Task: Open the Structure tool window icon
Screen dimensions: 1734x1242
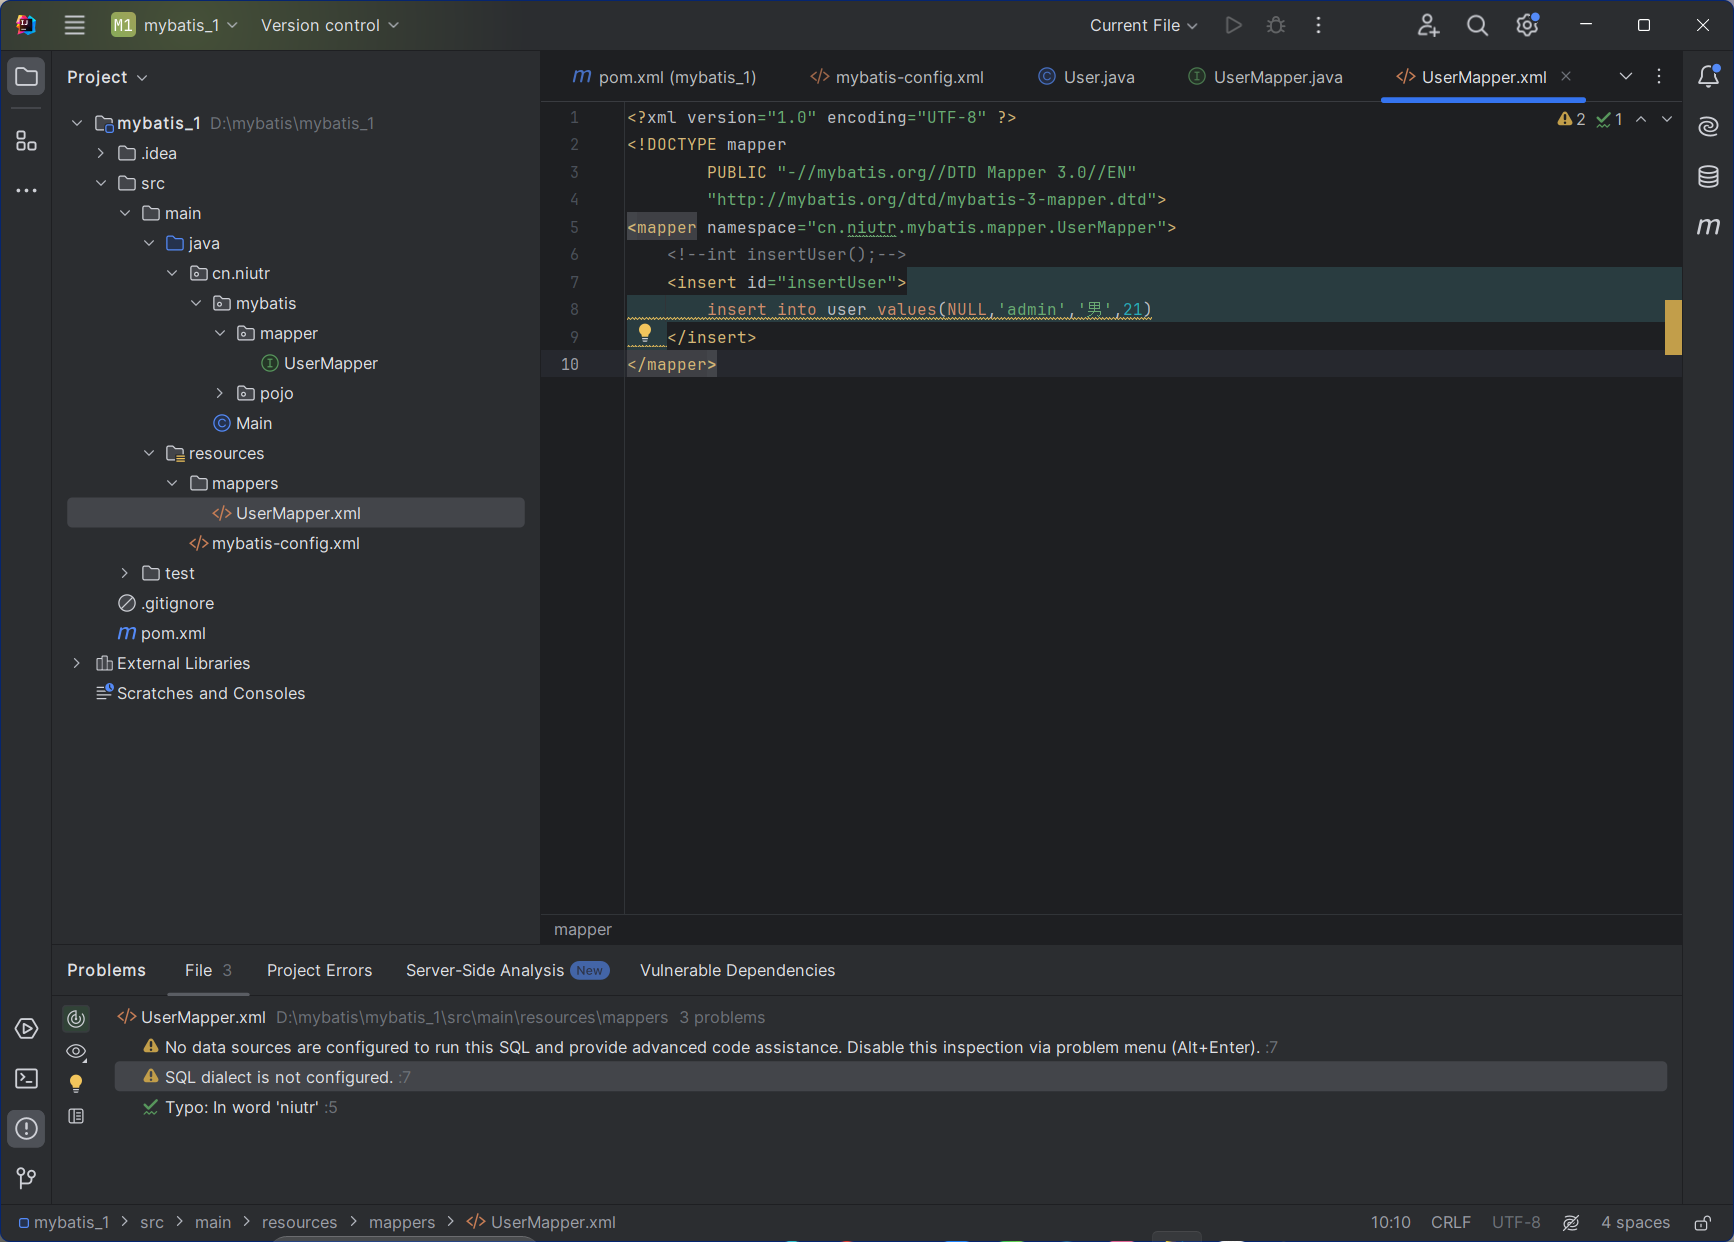Action: click(26, 141)
